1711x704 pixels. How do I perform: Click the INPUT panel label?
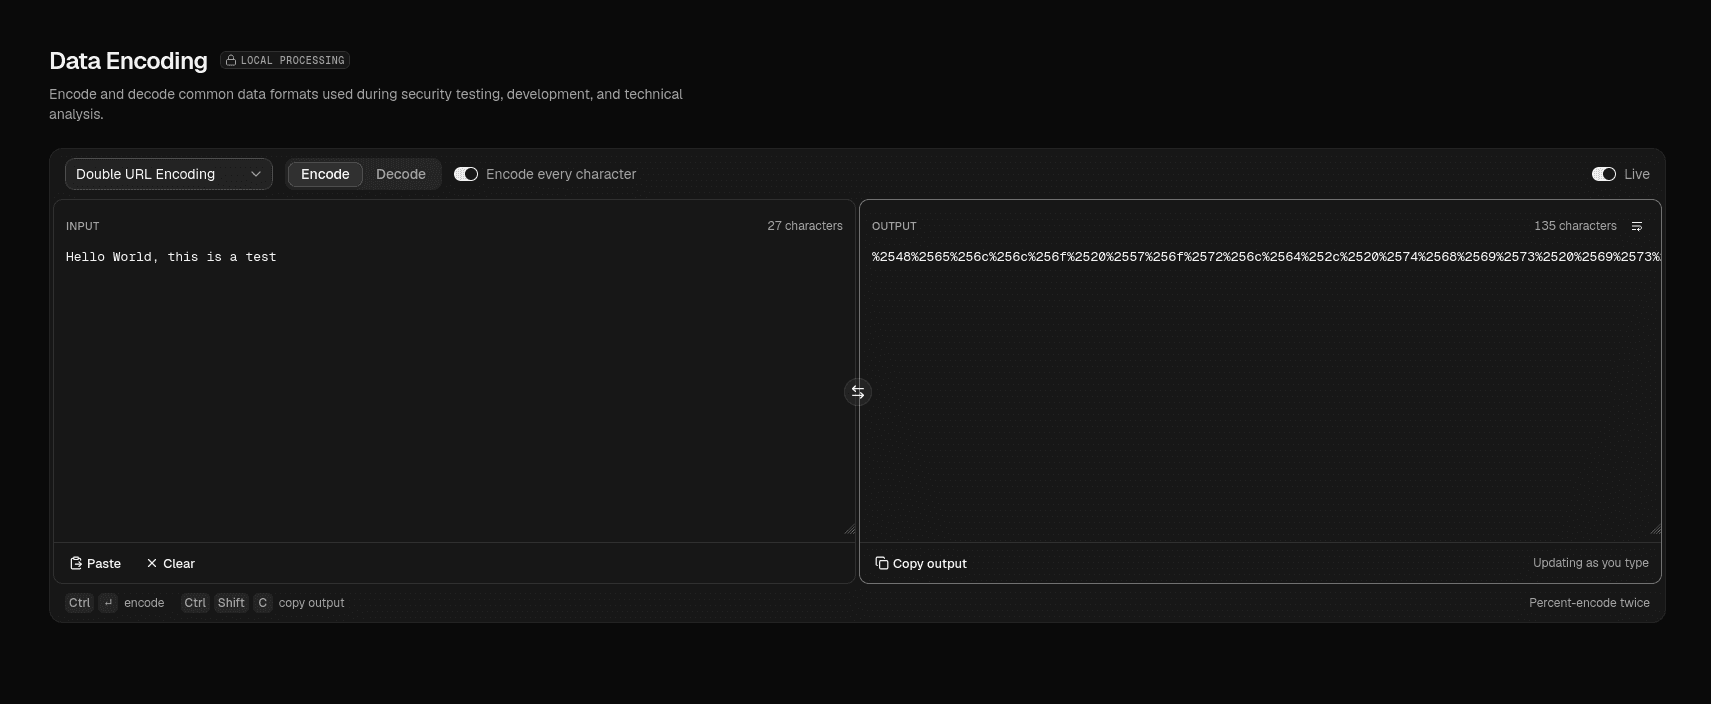click(82, 226)
